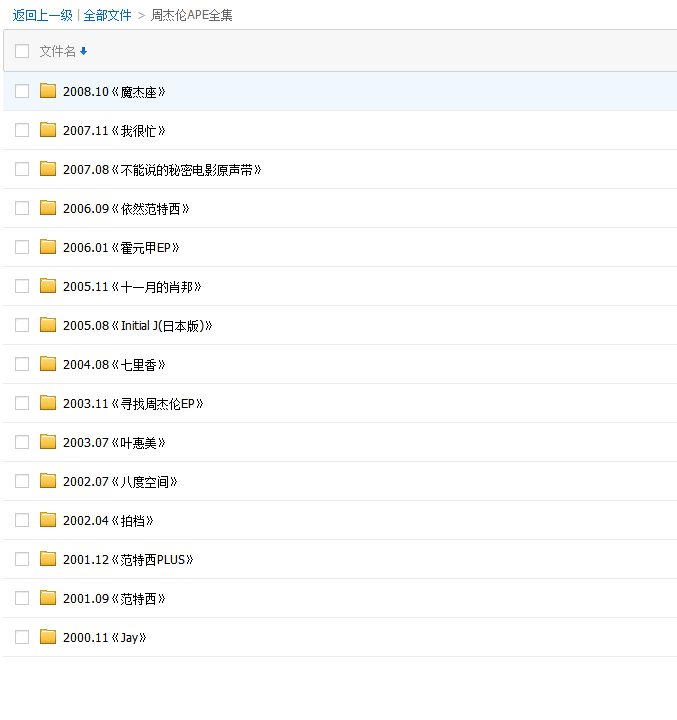Open folder name 2005.11《十一月的肖邦》
The image size is (677, 720).
[132, 287]
